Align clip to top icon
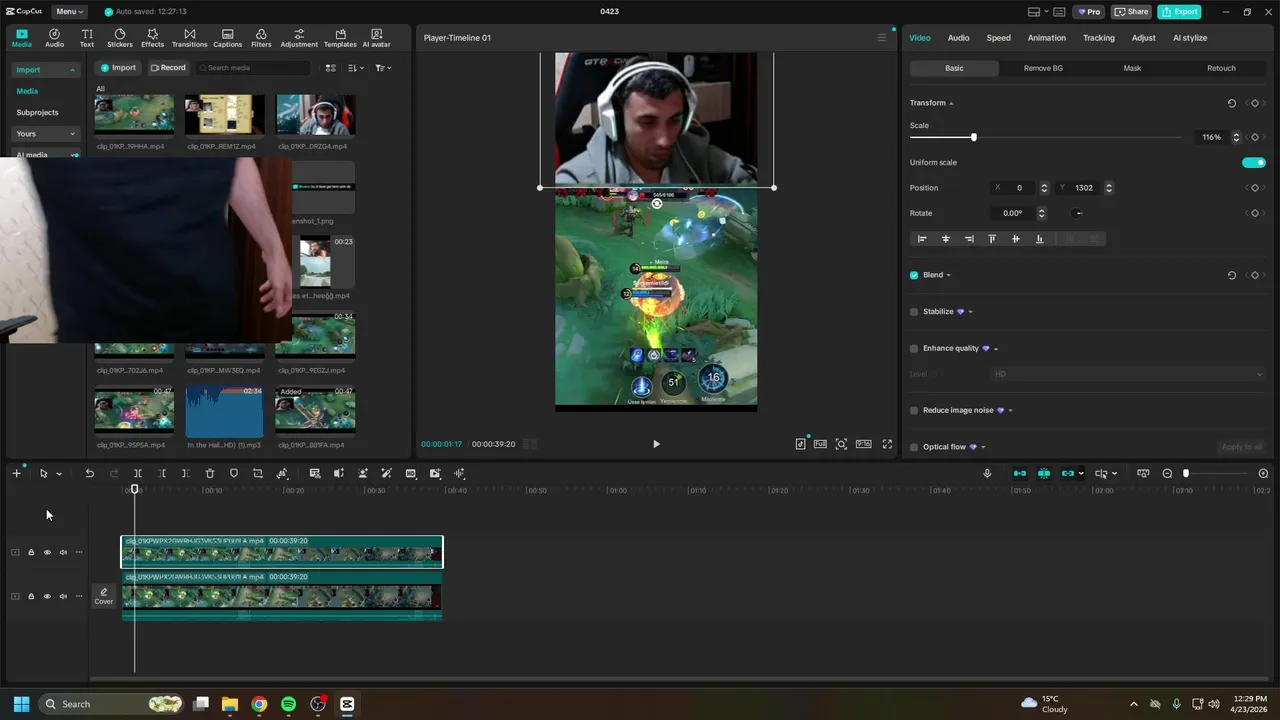The image size is (1280, 720). [x=992, y=239]
